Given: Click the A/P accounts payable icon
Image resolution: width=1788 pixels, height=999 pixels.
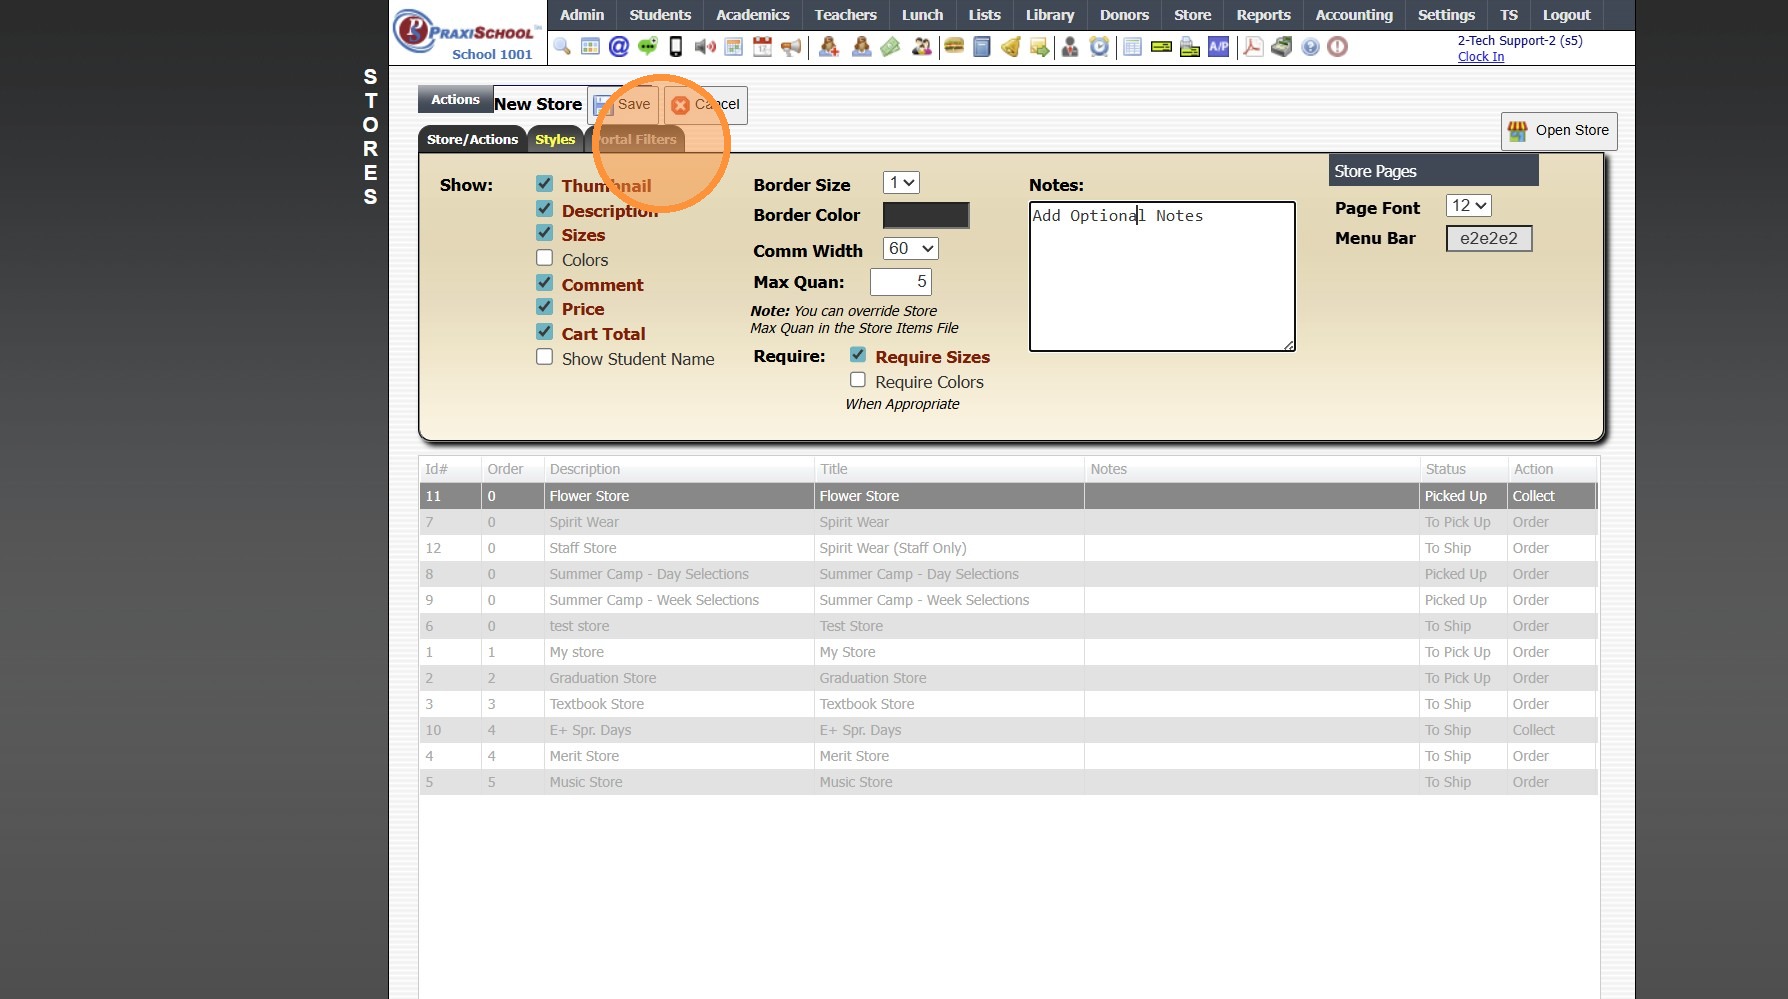Looking at the screenshot, I should pos(1219,46).
